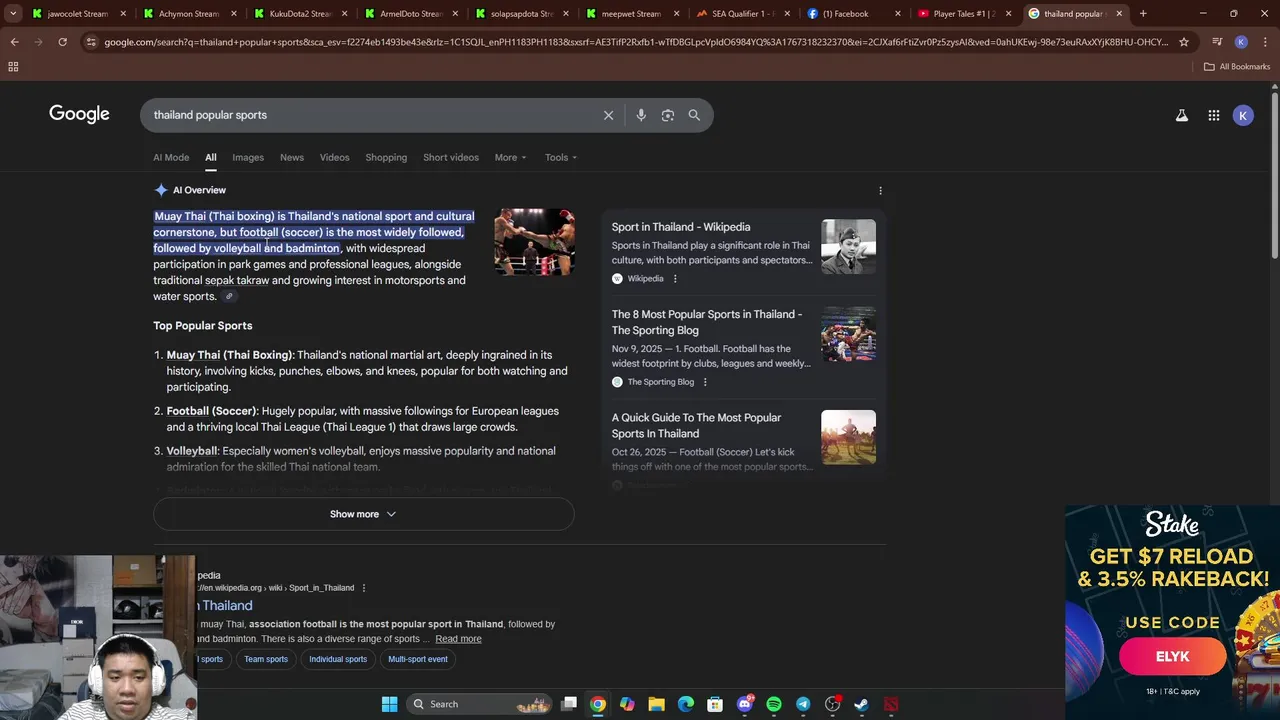Open A Quick Guide To Most Popular Sports
The image size is (1280, 720).
pyautogui.click(x=696, y=426)
